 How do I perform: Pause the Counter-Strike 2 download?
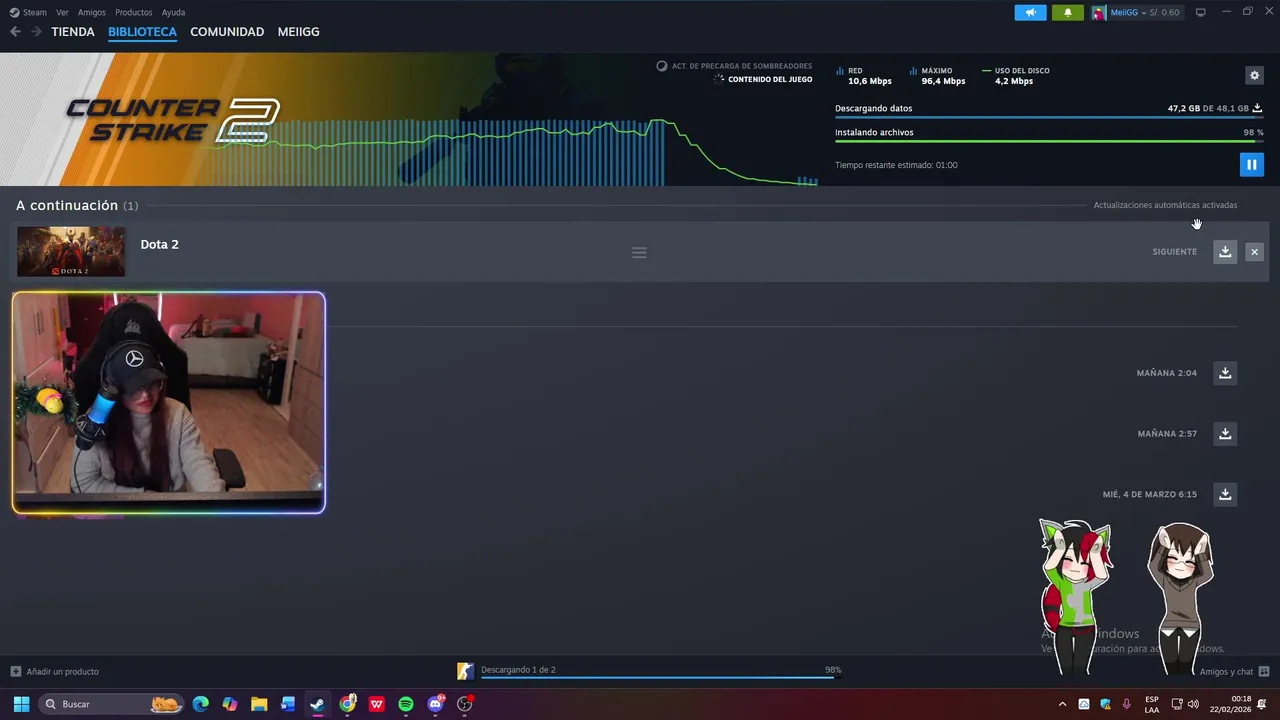click(x=1251, y=165)
